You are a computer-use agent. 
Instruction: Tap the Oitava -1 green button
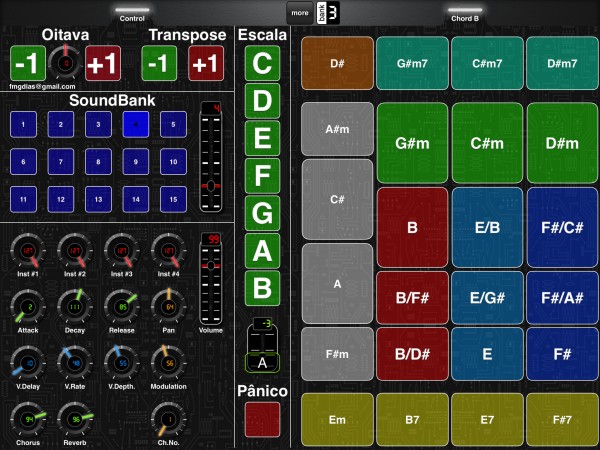click(x=28, y=63)
